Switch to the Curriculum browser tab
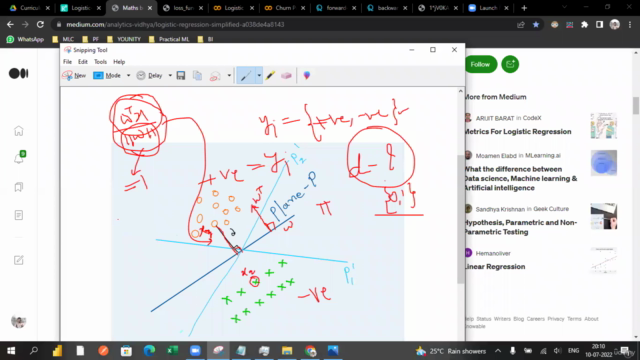 (29, 8)
